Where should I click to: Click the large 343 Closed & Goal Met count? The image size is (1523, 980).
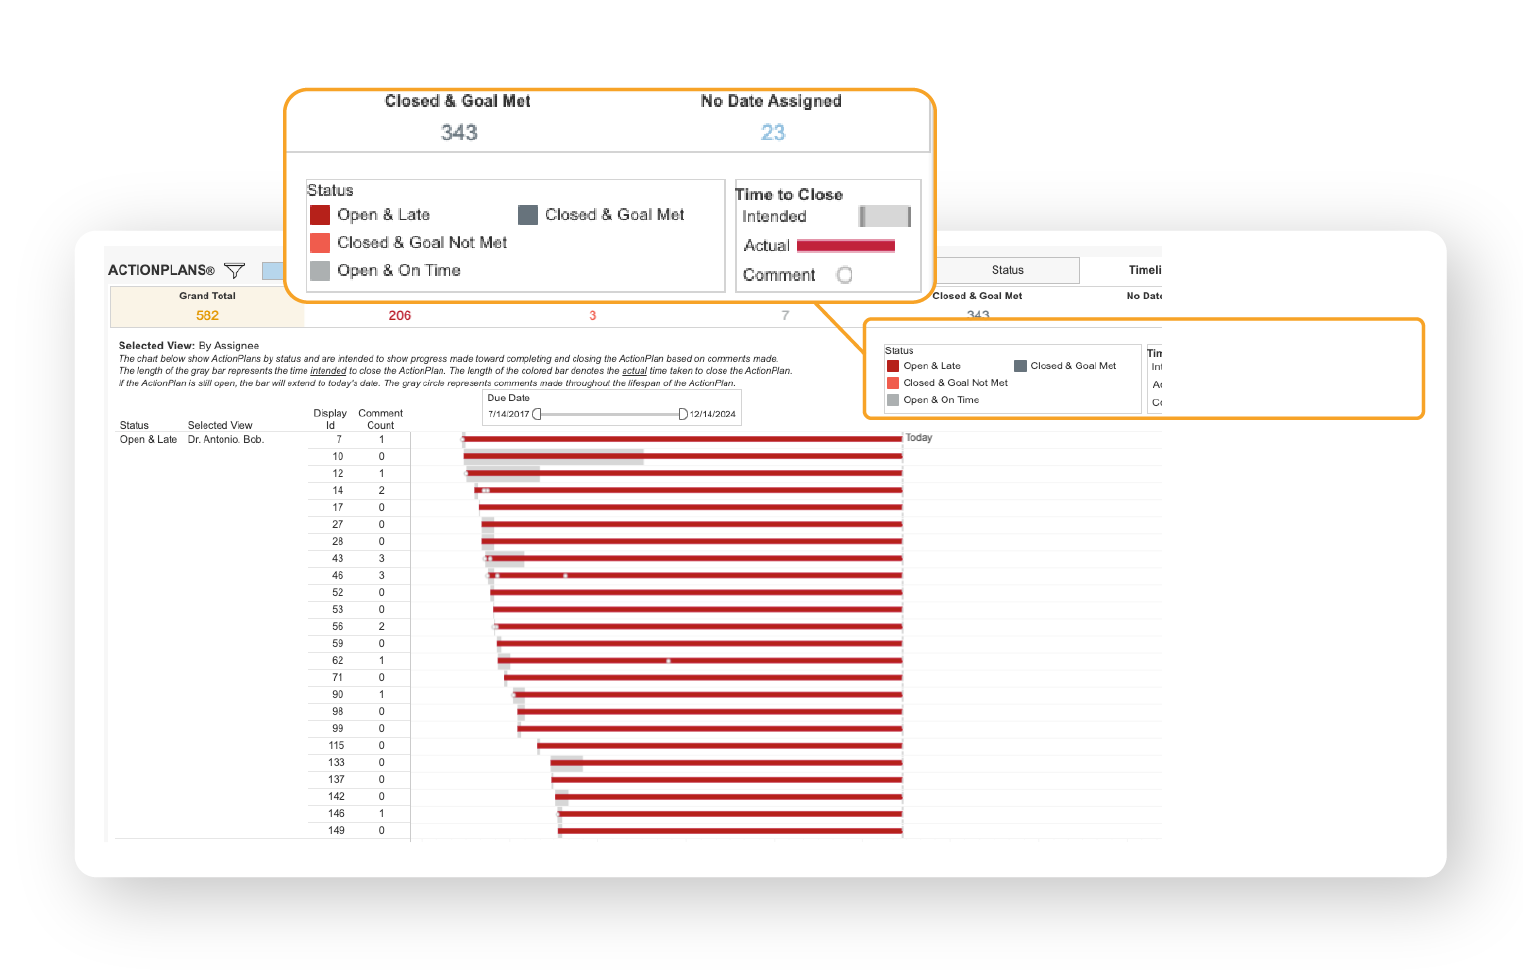tap(459, 132)
